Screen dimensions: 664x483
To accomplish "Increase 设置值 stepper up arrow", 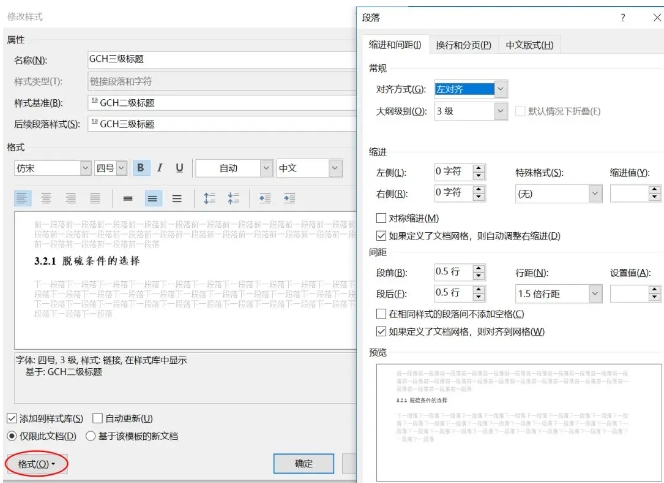I will click(x=655, y=290).
